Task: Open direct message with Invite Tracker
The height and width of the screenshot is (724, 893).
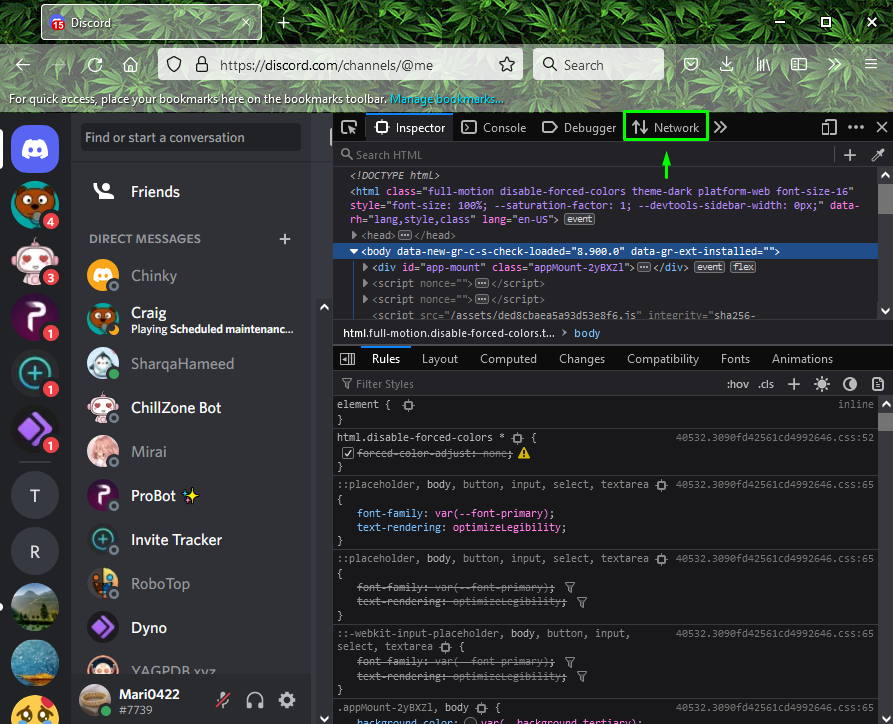Action: [192, 540]
